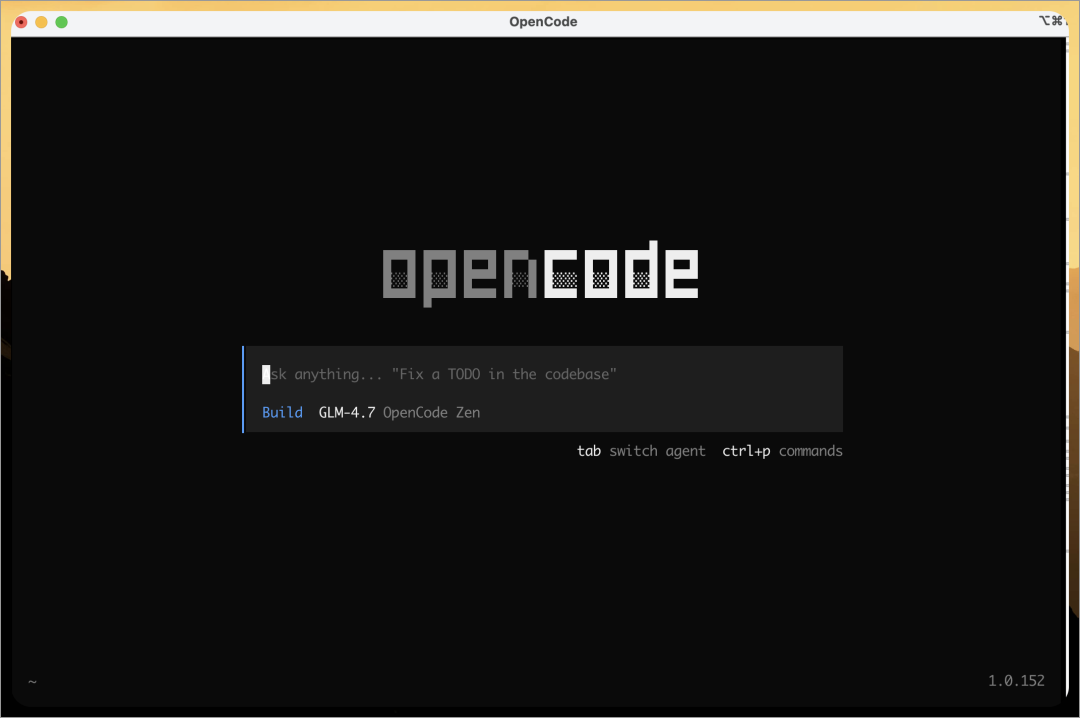This screenshot has height=718, width=1080.
Task: Click the tilde directory indicator at bottom left
Action: 32,681
